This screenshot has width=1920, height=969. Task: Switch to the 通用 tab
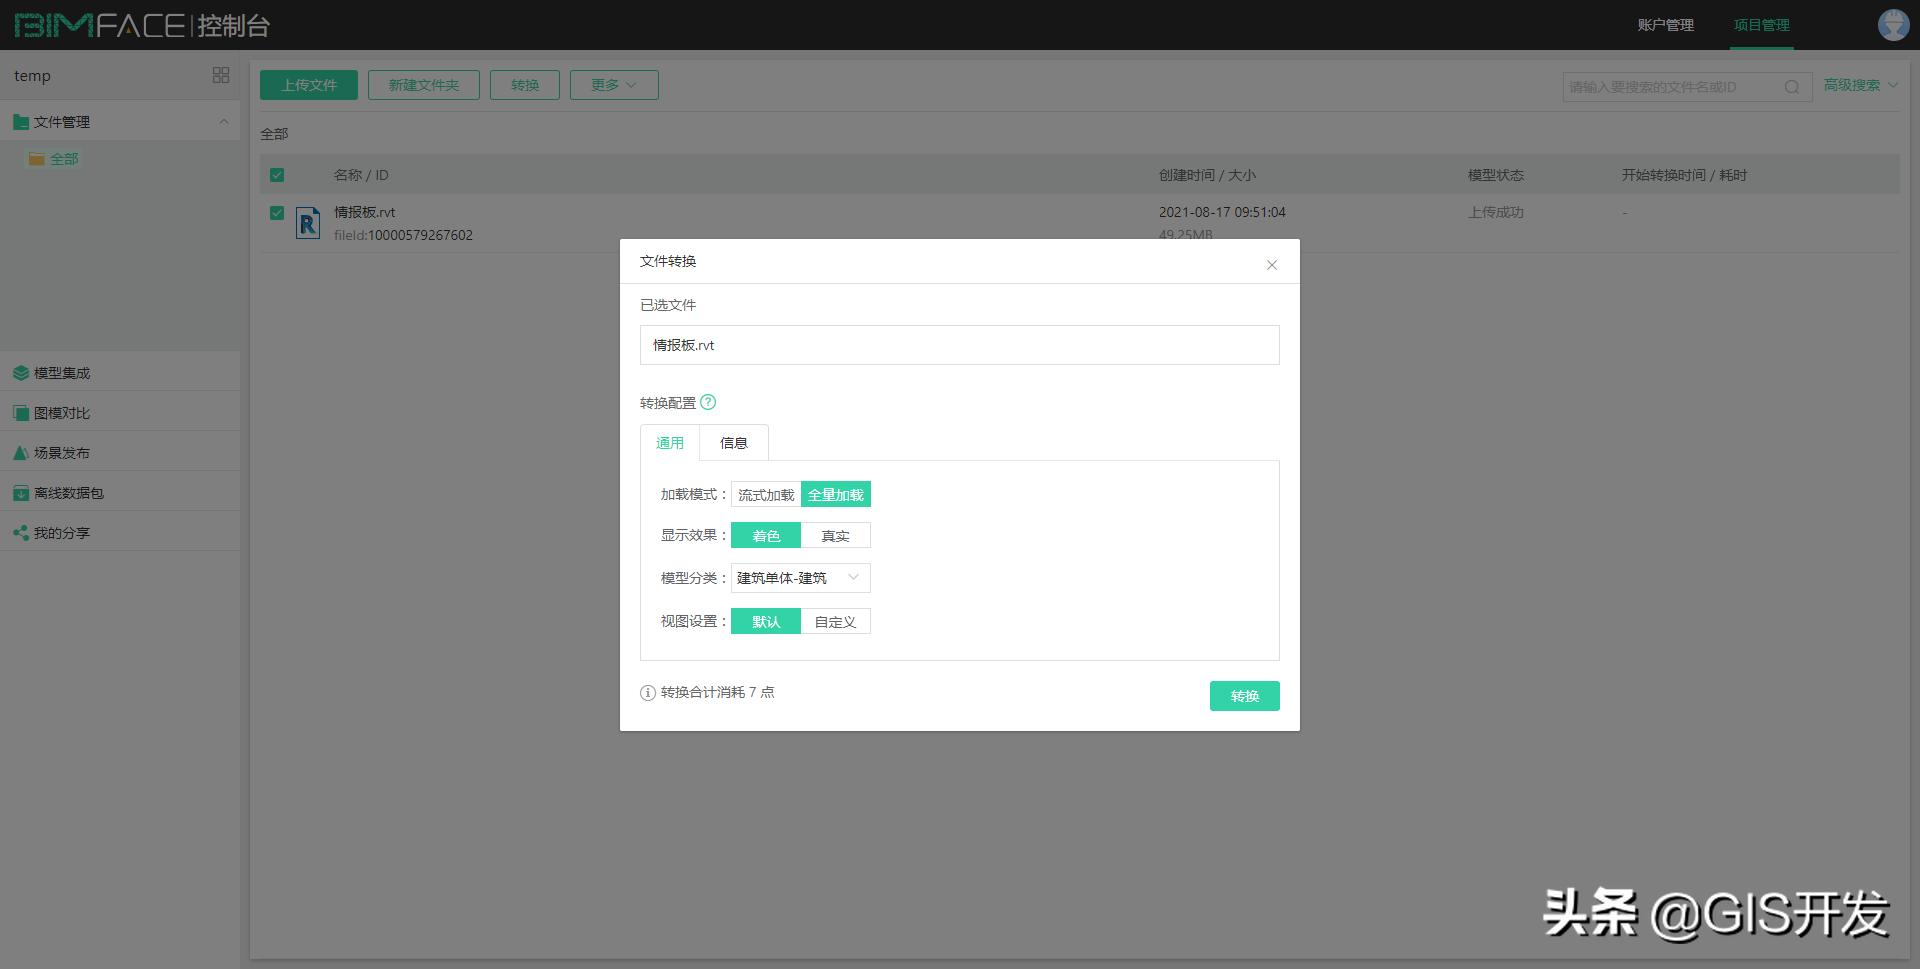[670, 443]
